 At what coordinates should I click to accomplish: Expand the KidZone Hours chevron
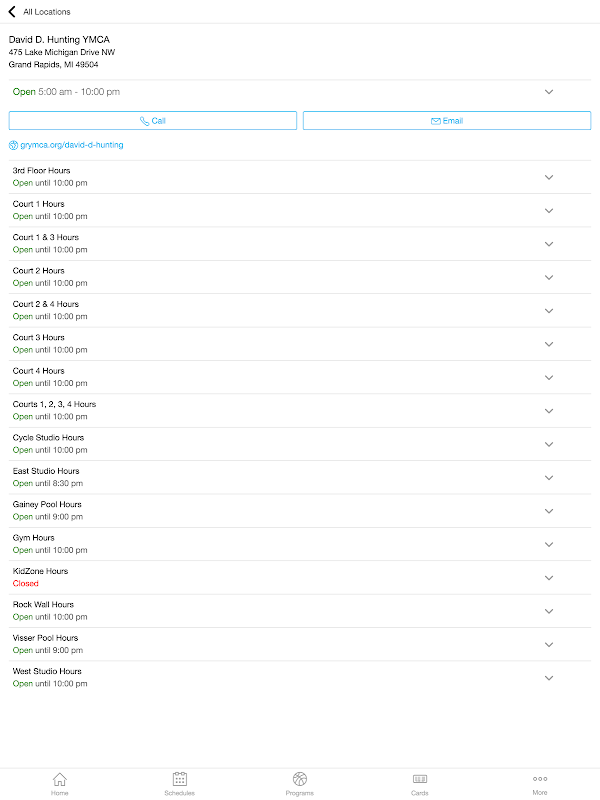(549, 578)
